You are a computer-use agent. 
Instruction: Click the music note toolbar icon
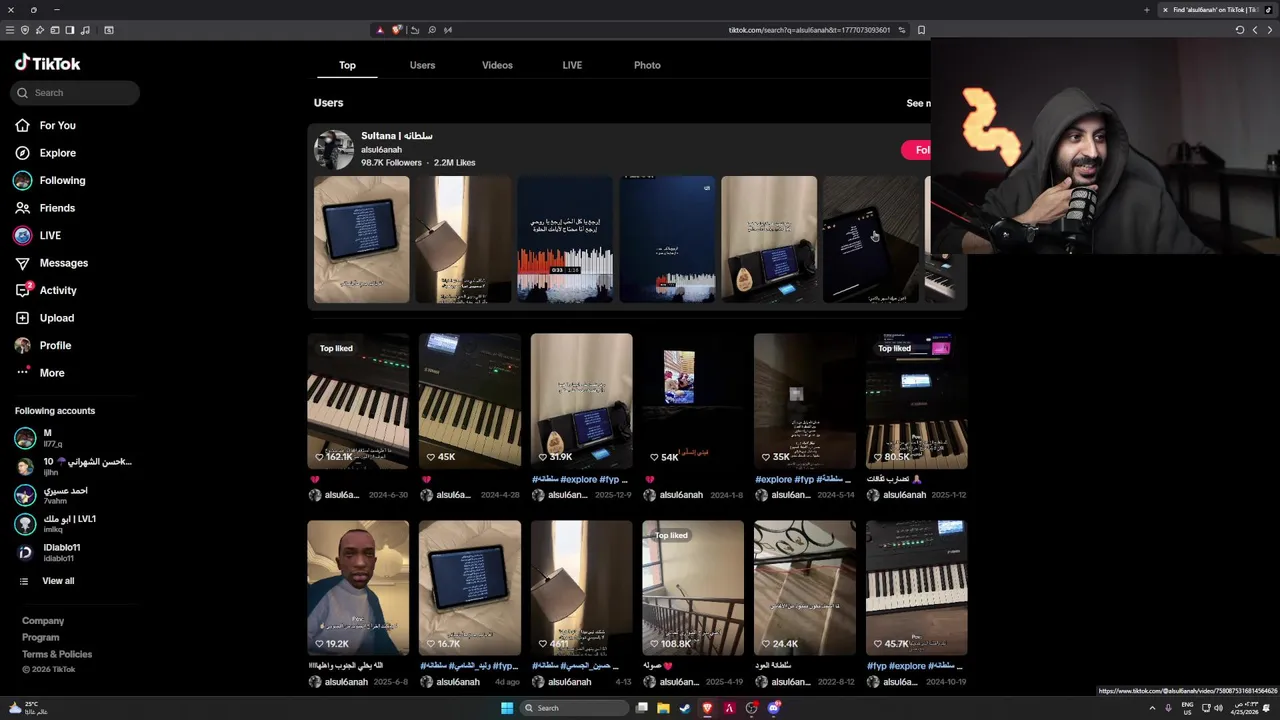(83, 30)
